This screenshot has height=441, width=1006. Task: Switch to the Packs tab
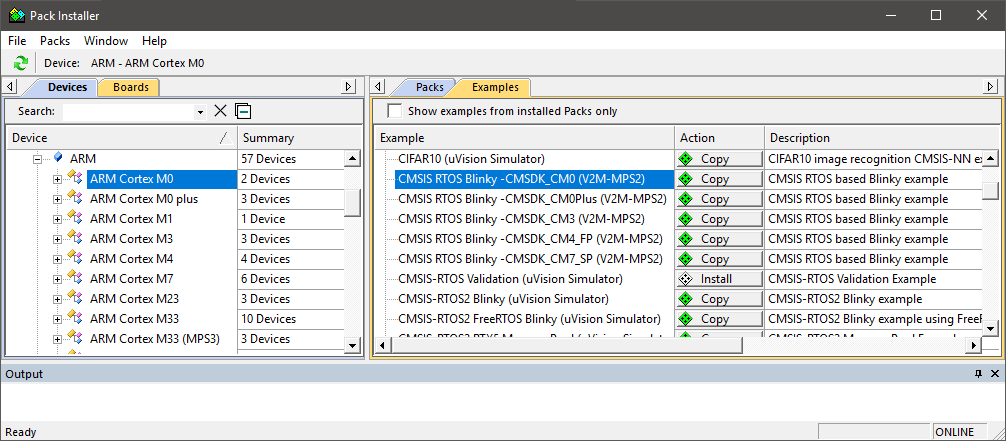[x=429, y=87]
